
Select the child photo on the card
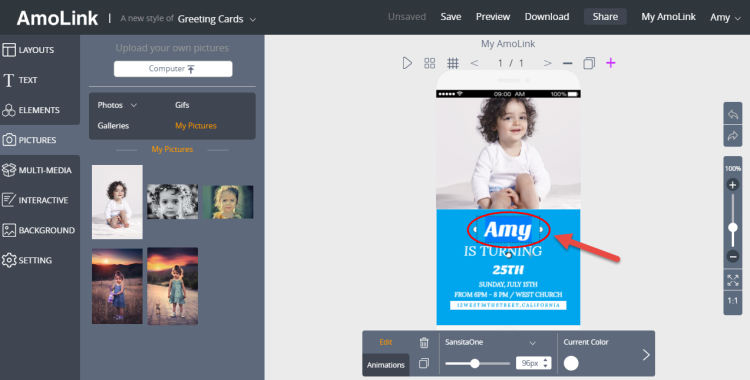508,153
